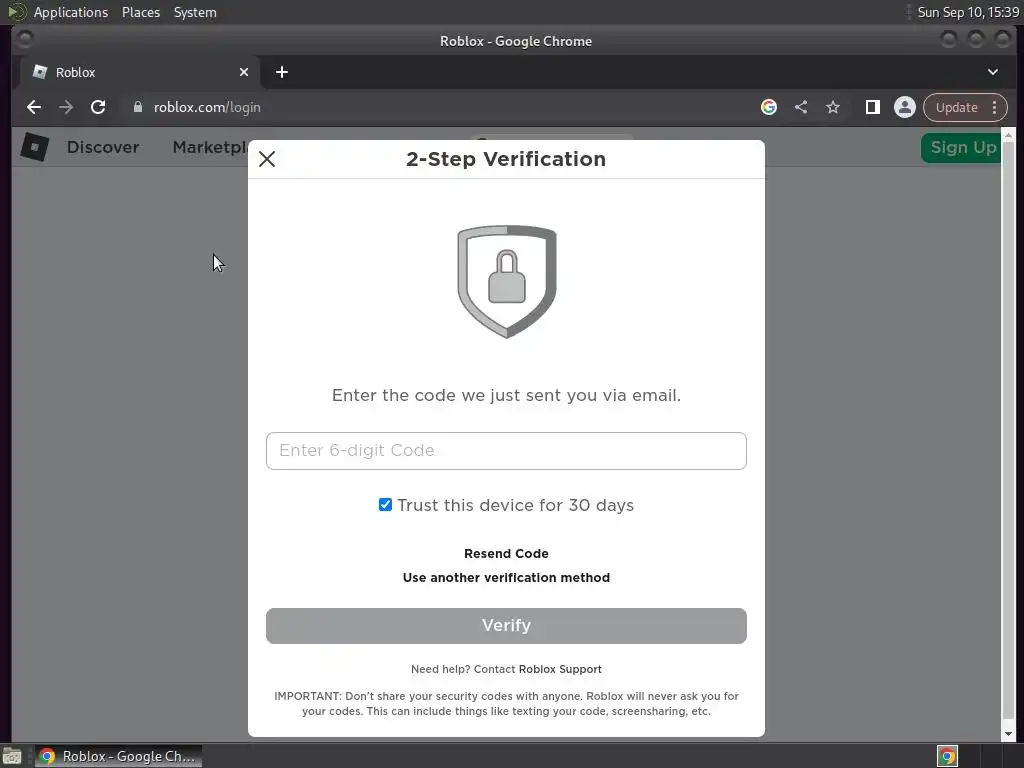Close the Roblox browser tab

pos(244,72)
